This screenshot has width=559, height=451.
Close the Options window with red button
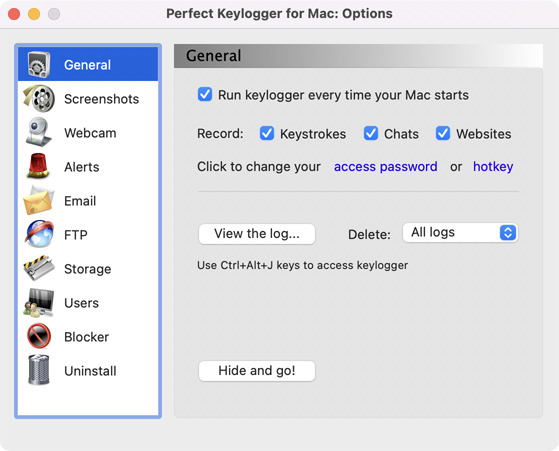[14, 14]
